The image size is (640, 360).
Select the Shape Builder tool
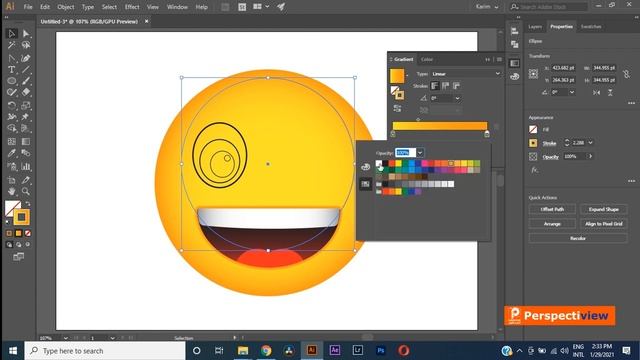[x=12, y=129]
